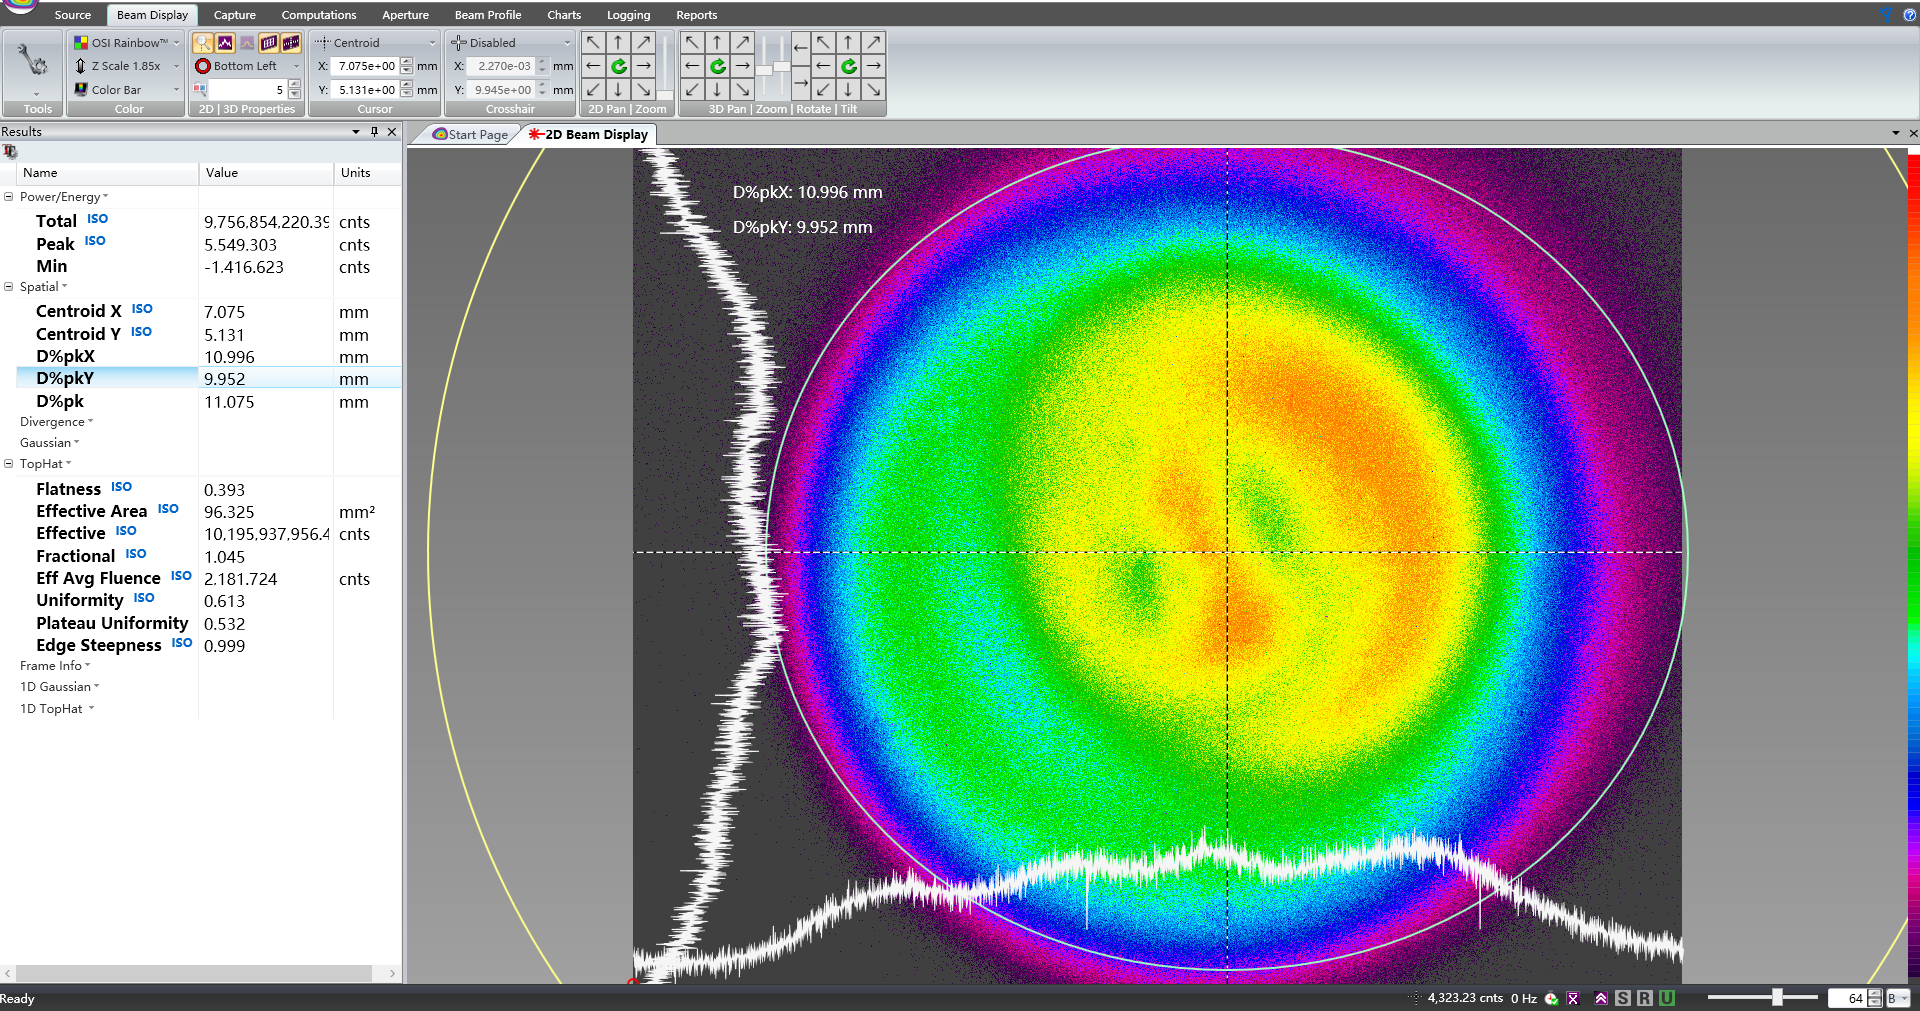Screen dimensions: 1920x1011
Task: Reset the 2D pan and zoom
Action: (618, 66)
